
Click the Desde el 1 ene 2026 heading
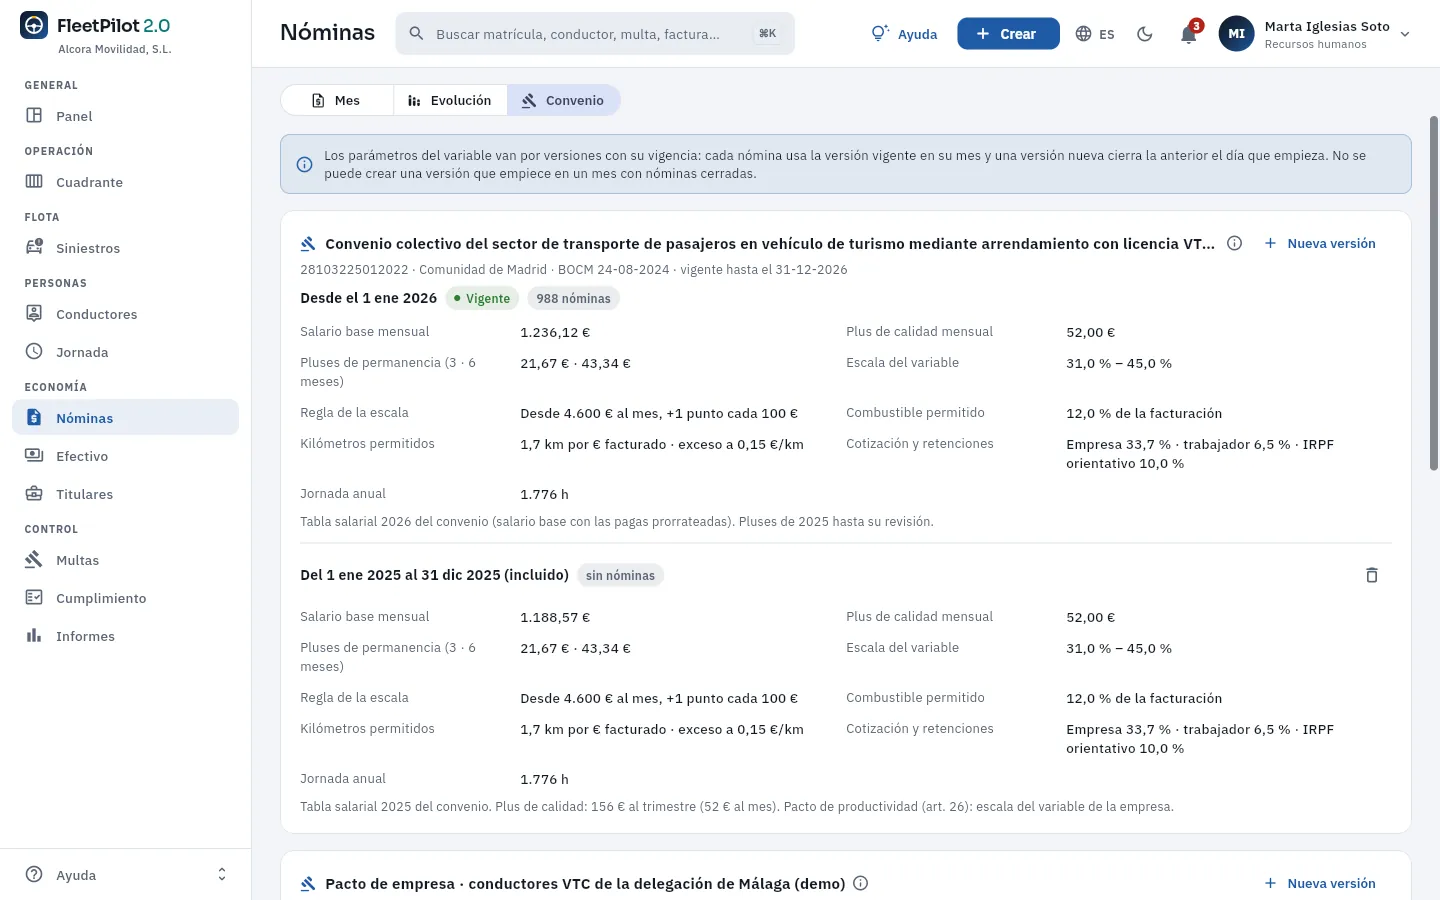[x=368, y=298]
